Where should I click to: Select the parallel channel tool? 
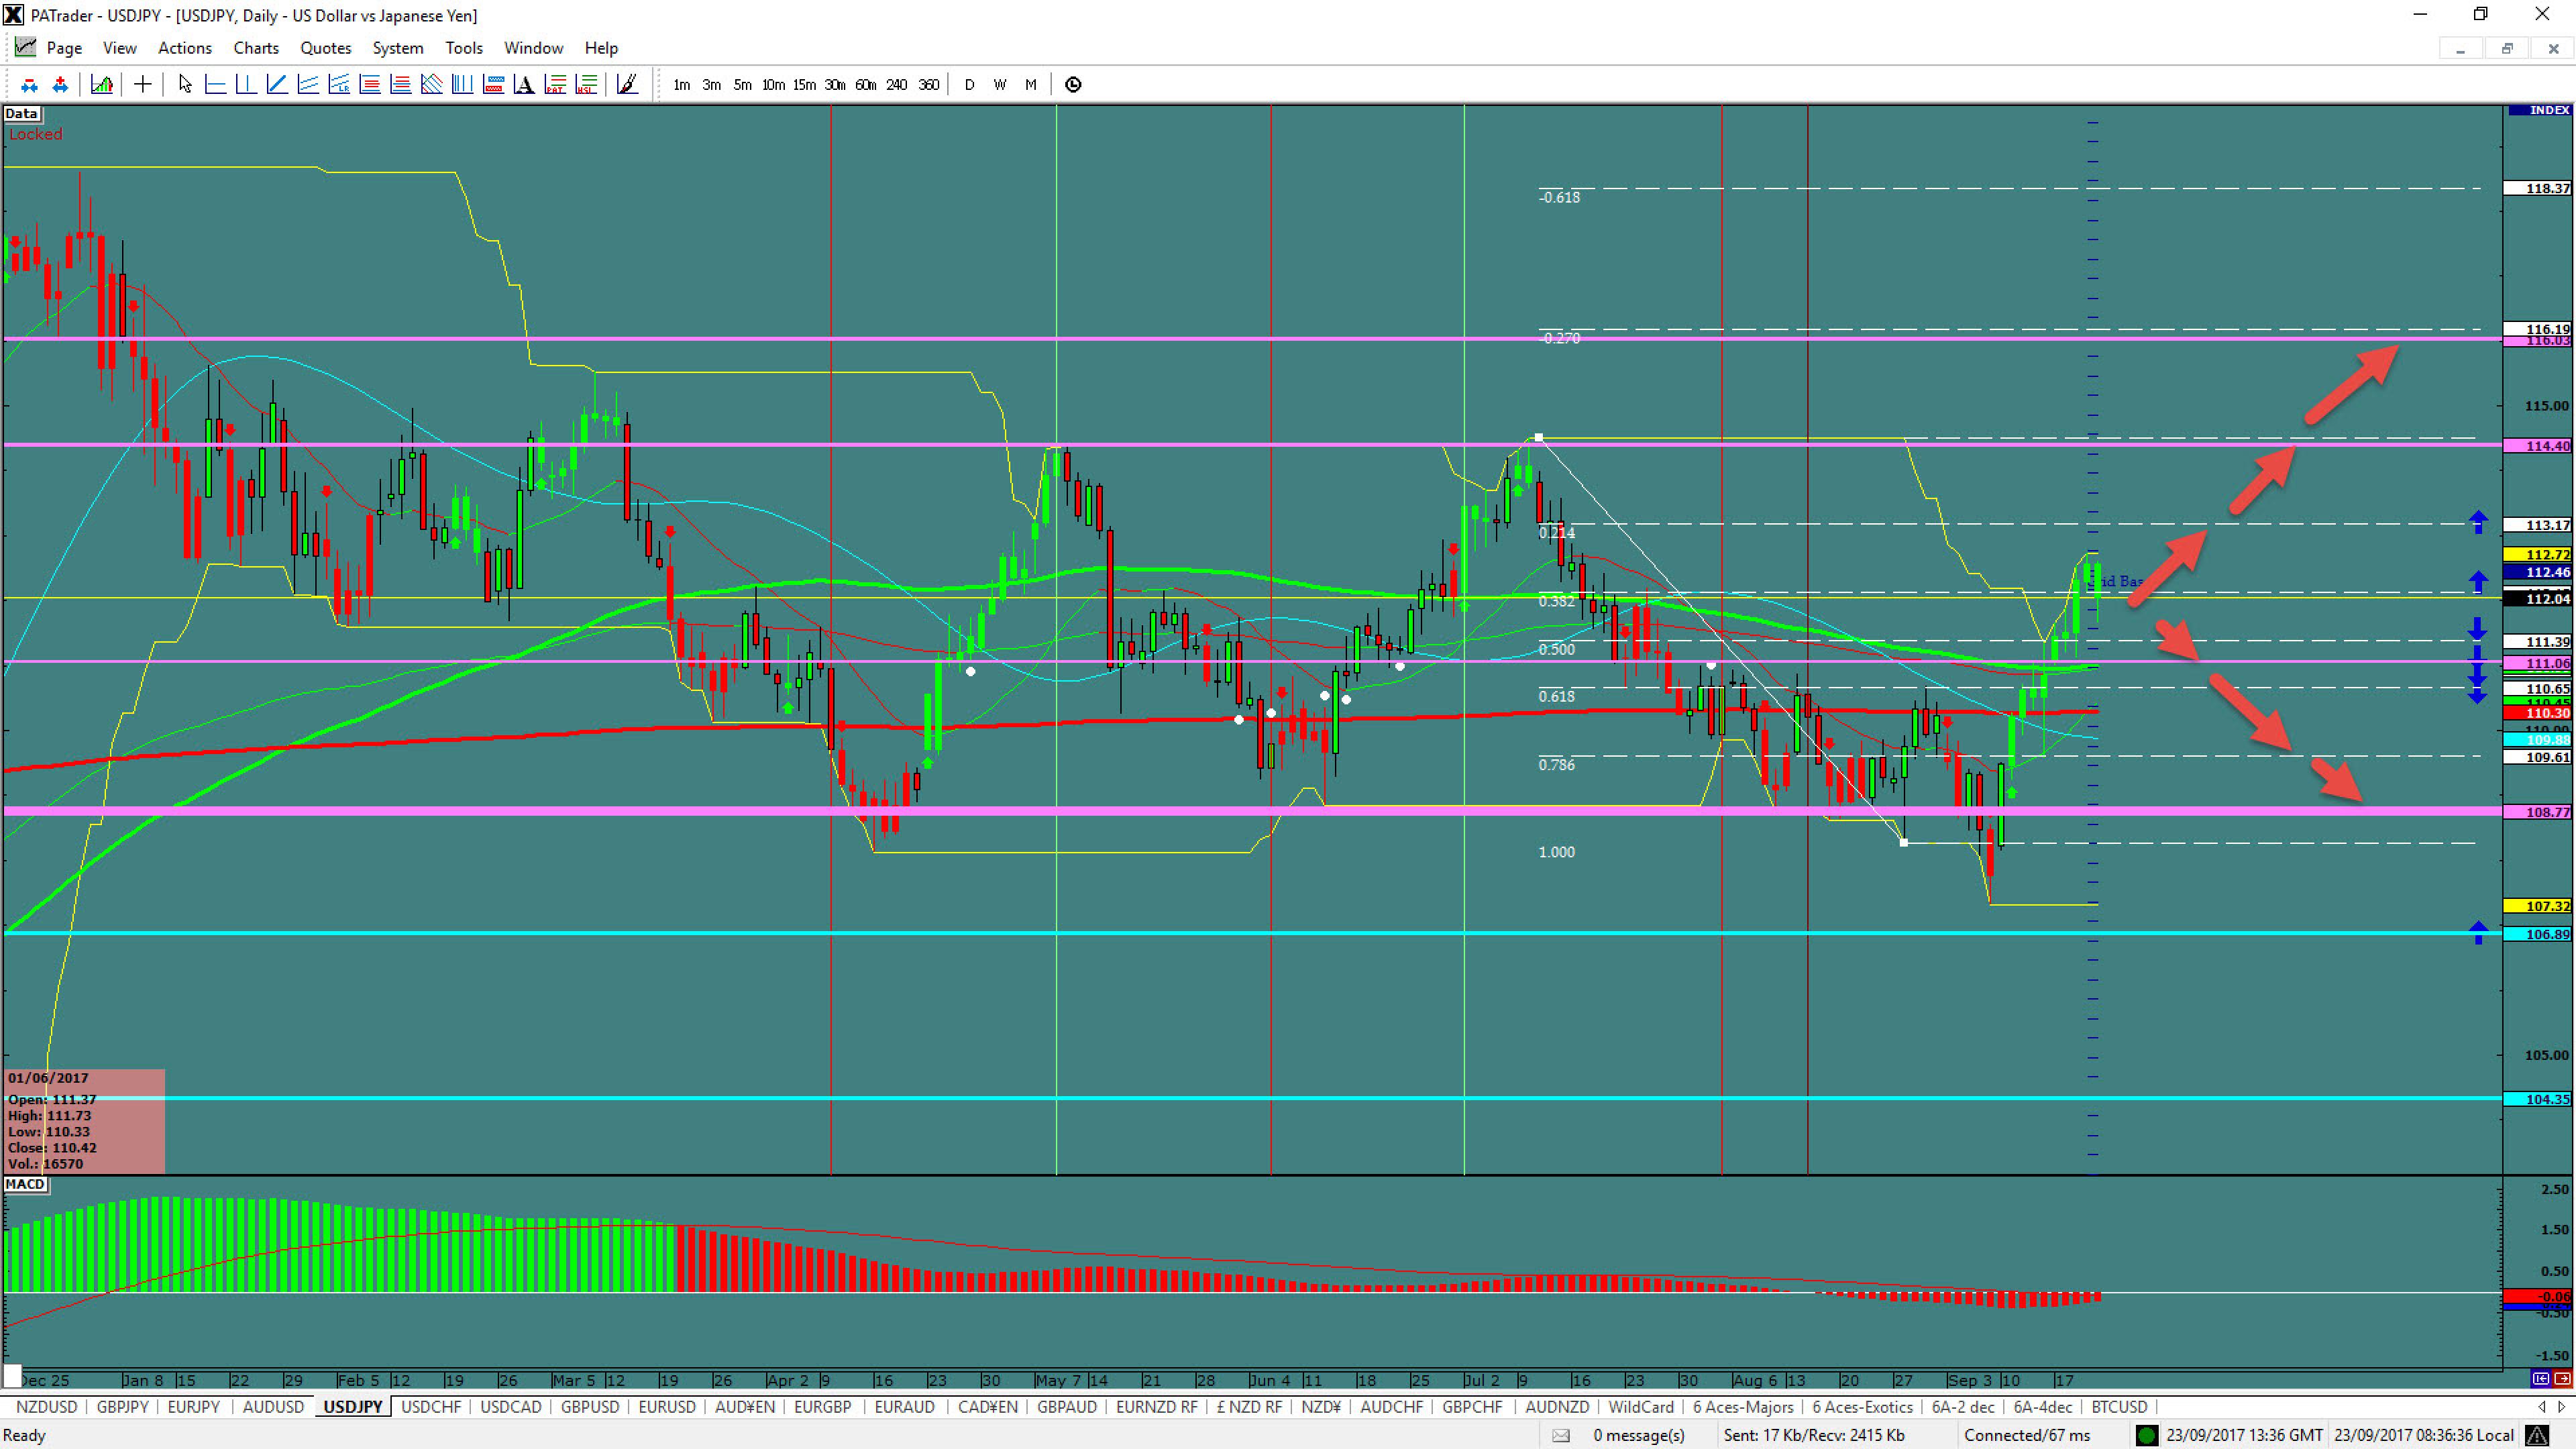[x=308, y=85]
